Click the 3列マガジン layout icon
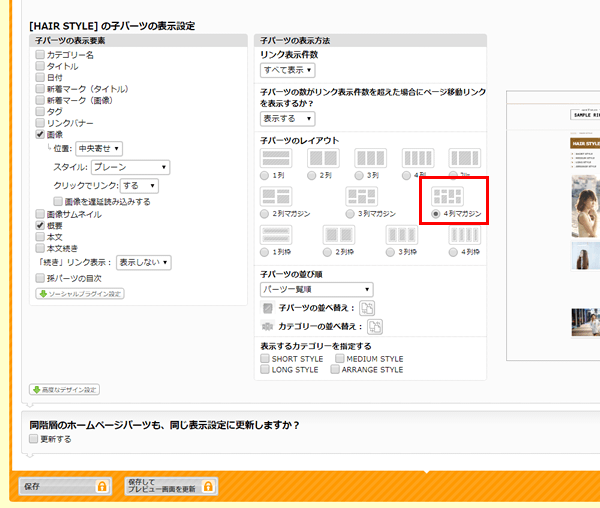Image resolution: width=600 pixels, height=508 pixels. 360,196
